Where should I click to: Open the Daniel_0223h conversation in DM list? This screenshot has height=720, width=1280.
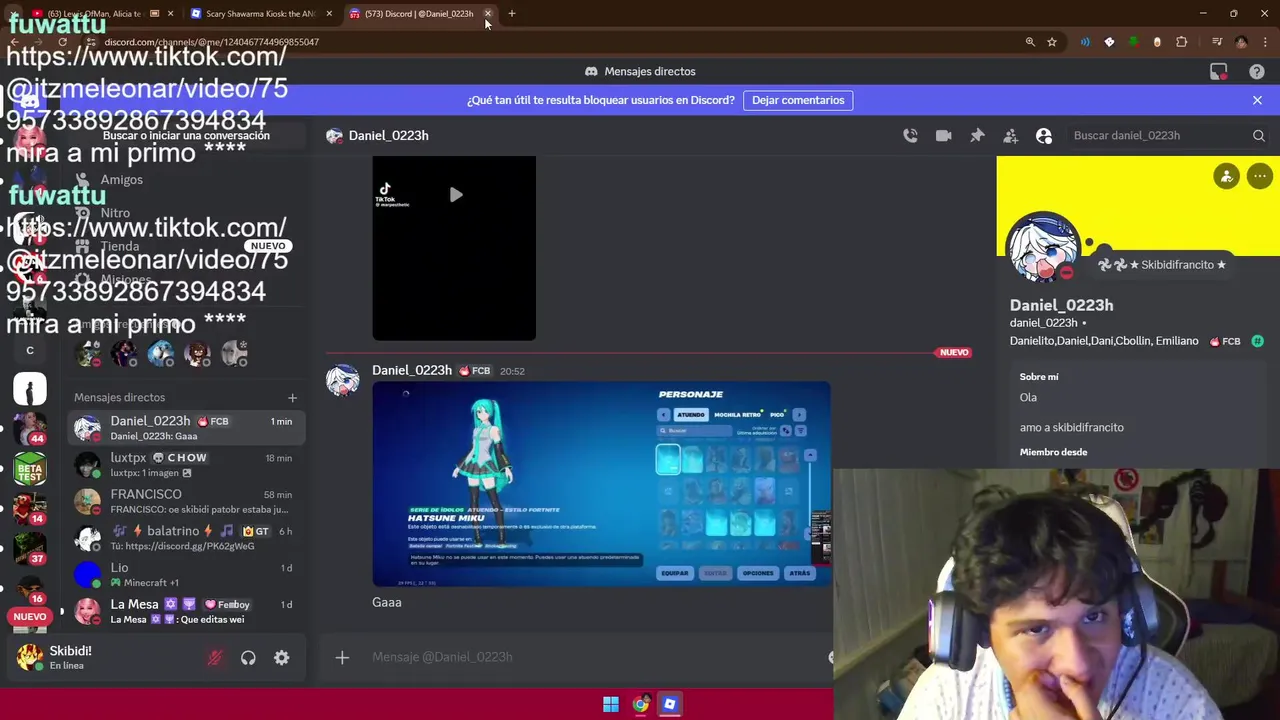tap(186, 428)
